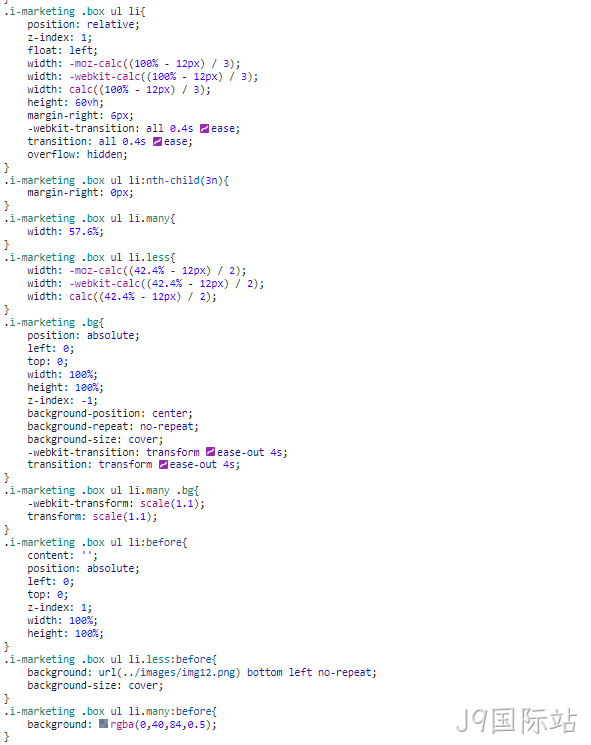The width and height of the screenshot is (591, 745).
Task: Click the center value of background-position
Action: tap(170, 413)
